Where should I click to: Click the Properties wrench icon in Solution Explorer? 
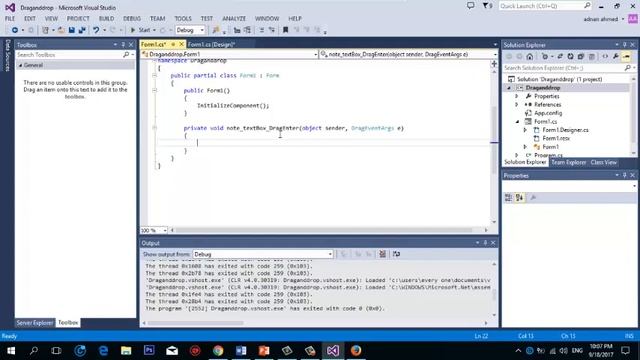click(616, 57)
